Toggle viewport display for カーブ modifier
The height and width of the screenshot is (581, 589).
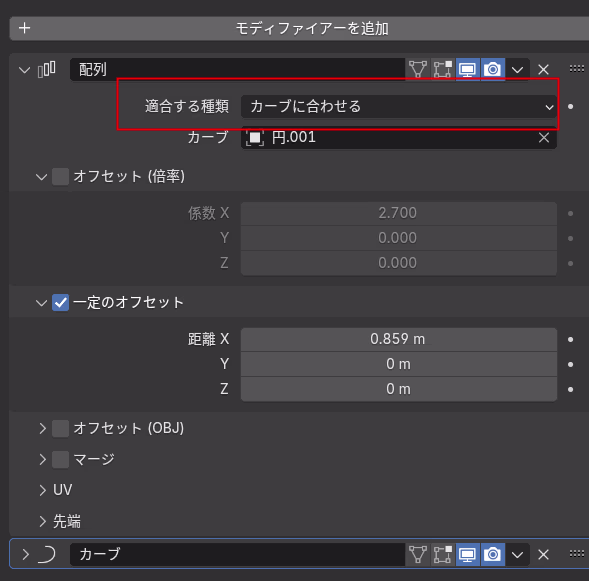coord(467,554)
